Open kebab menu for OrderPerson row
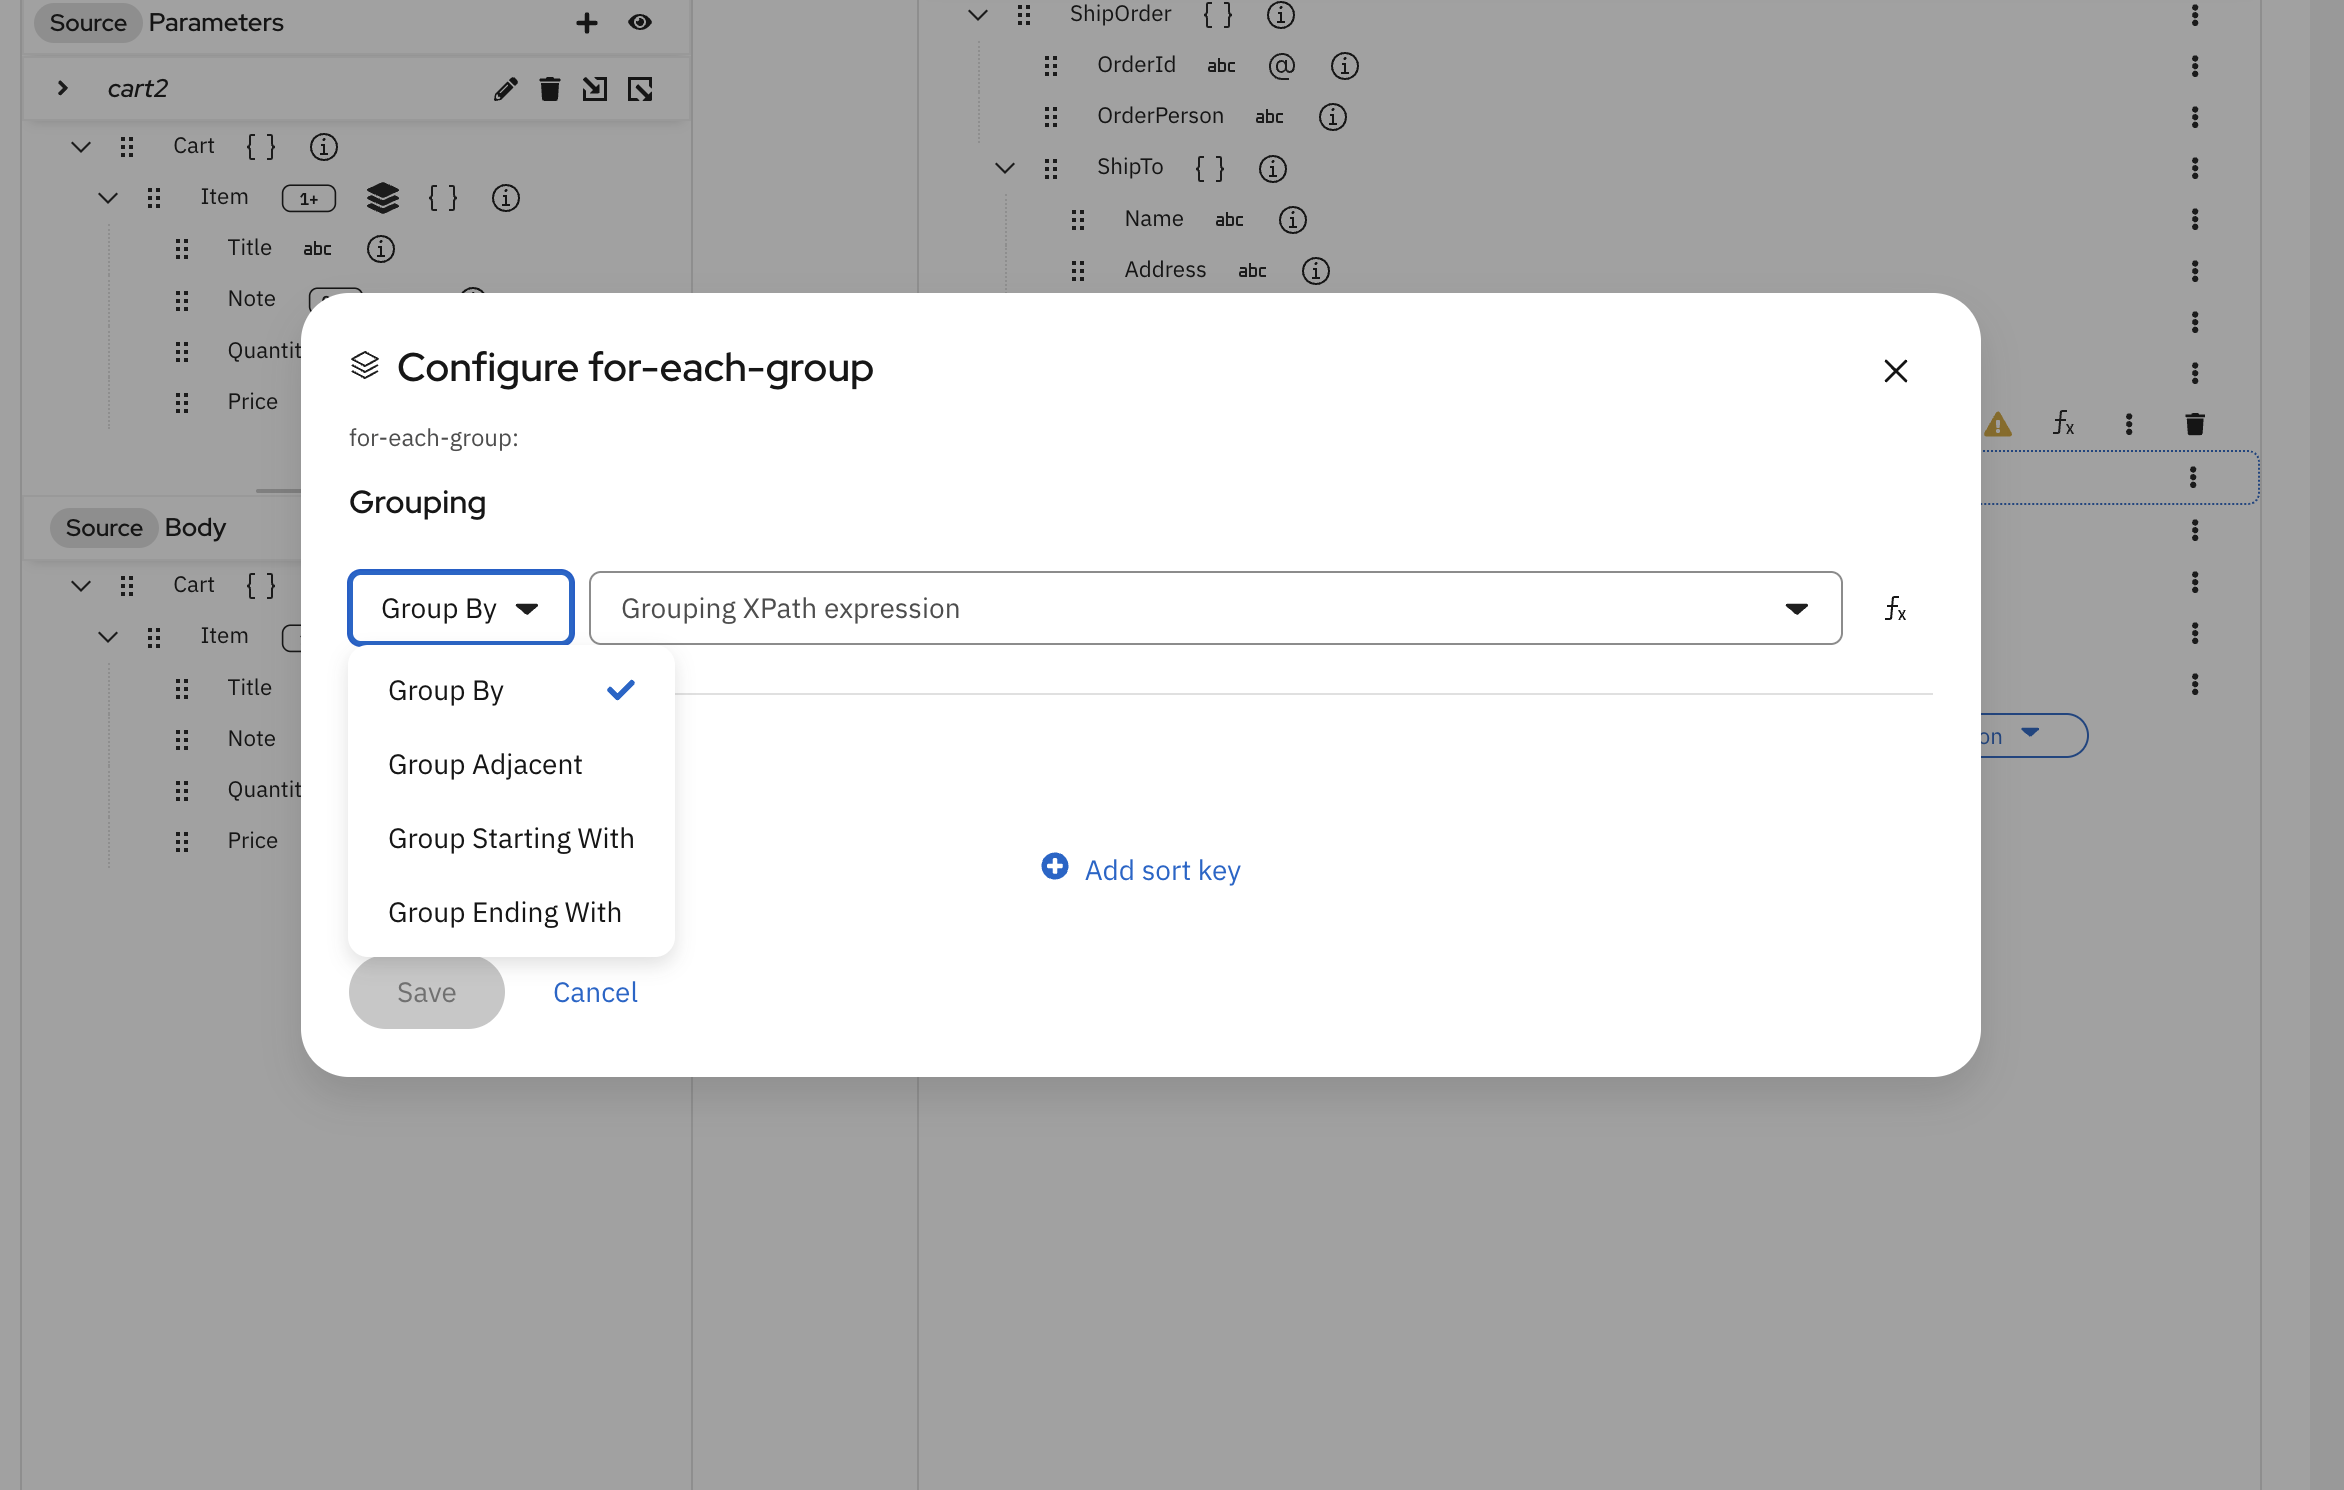2344x1490 pixels. pyautogui.click(x=2194, y=117)
